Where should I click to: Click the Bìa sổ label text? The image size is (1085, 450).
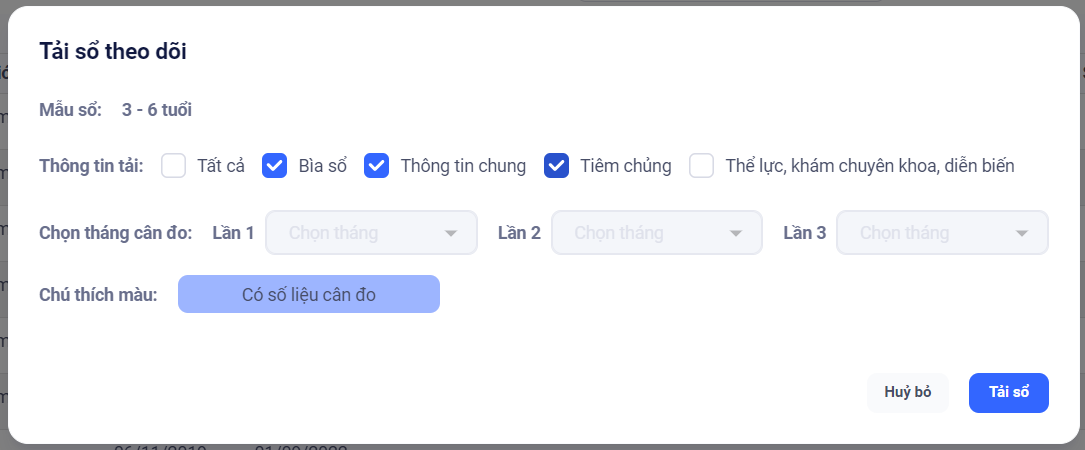point(323,166)
